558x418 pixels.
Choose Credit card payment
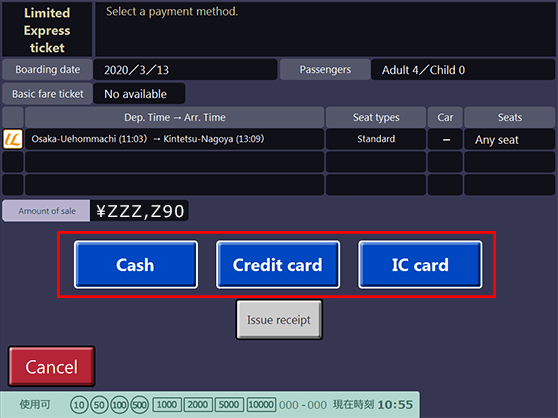[x=278, y=264]
